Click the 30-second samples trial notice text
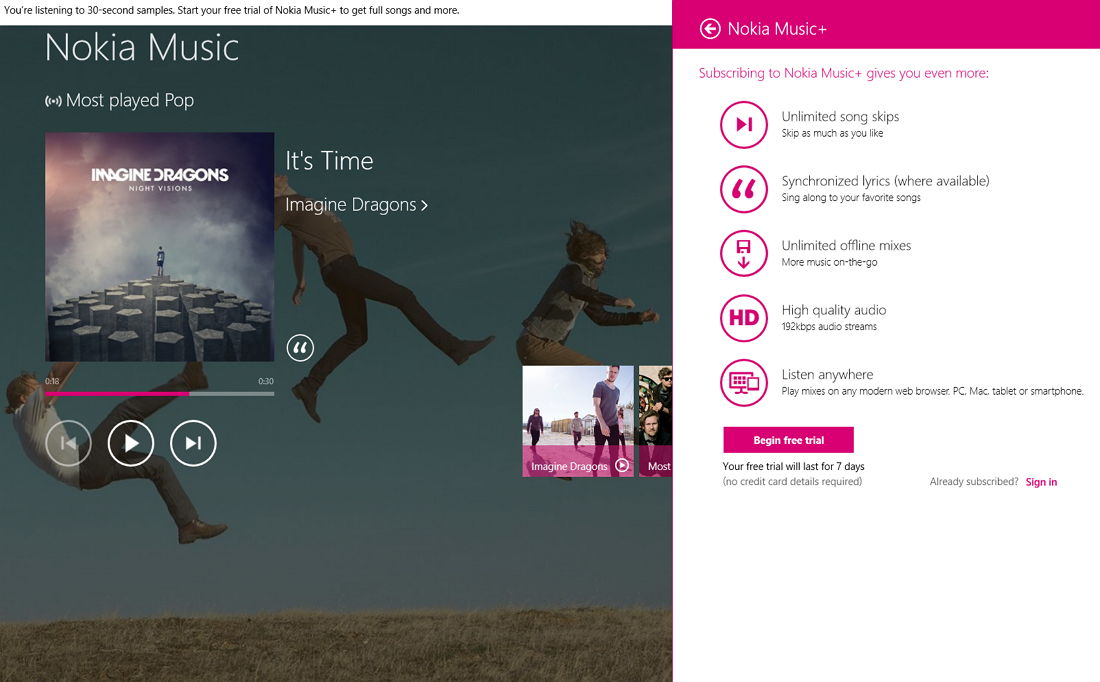The width and height of the screenshot is (1100, 682). [x=232, y=11]
